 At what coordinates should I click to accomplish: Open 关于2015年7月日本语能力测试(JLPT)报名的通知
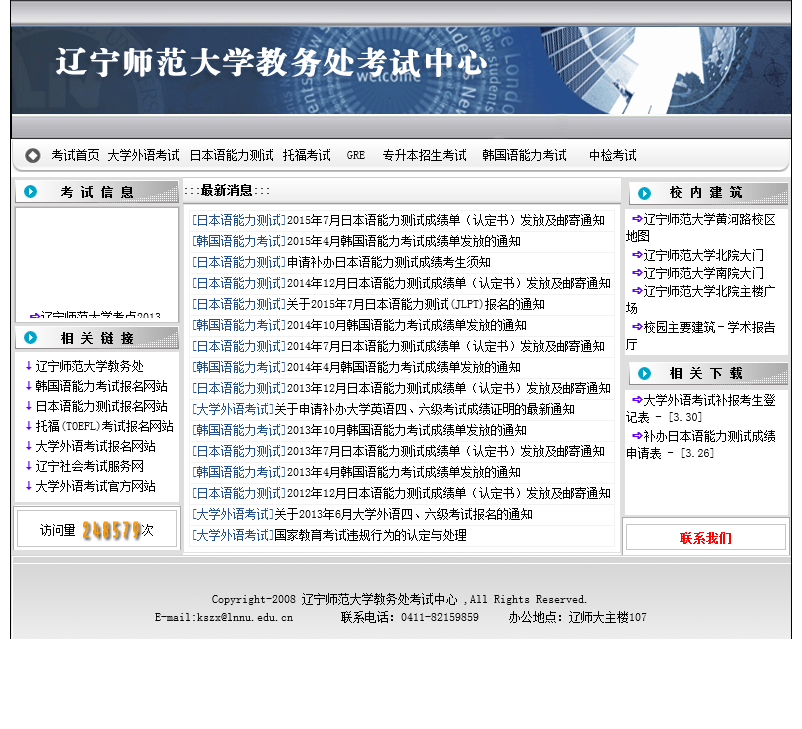point(415,304)
